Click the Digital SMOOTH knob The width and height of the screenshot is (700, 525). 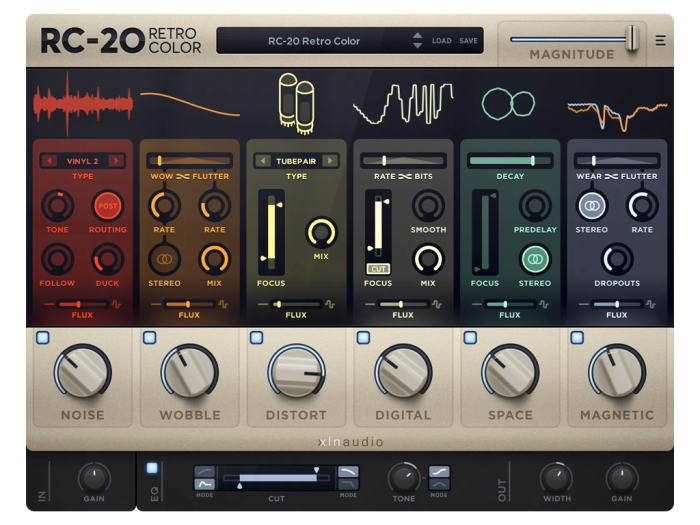(428, 206)
